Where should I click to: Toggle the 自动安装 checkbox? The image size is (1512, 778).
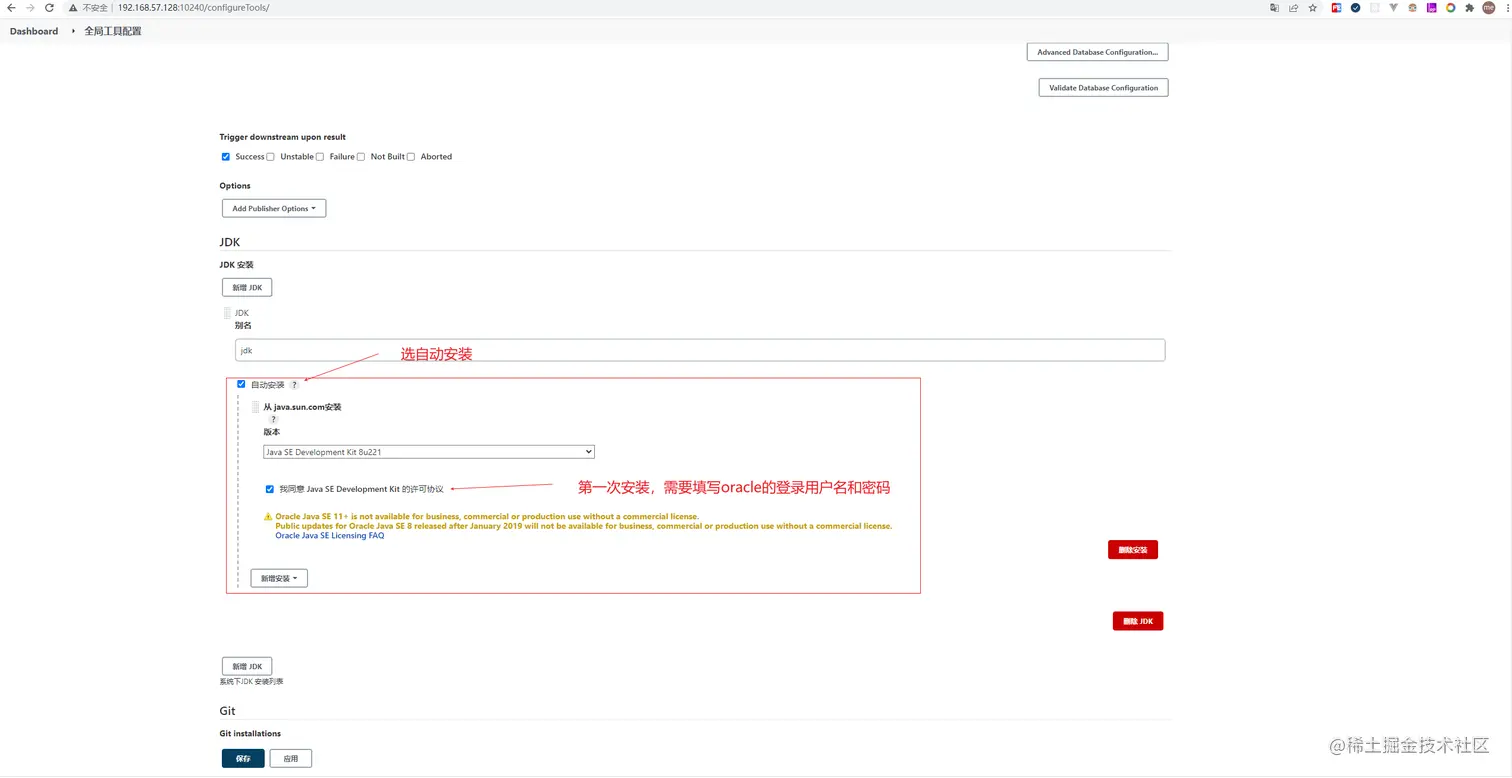(241, 384)
